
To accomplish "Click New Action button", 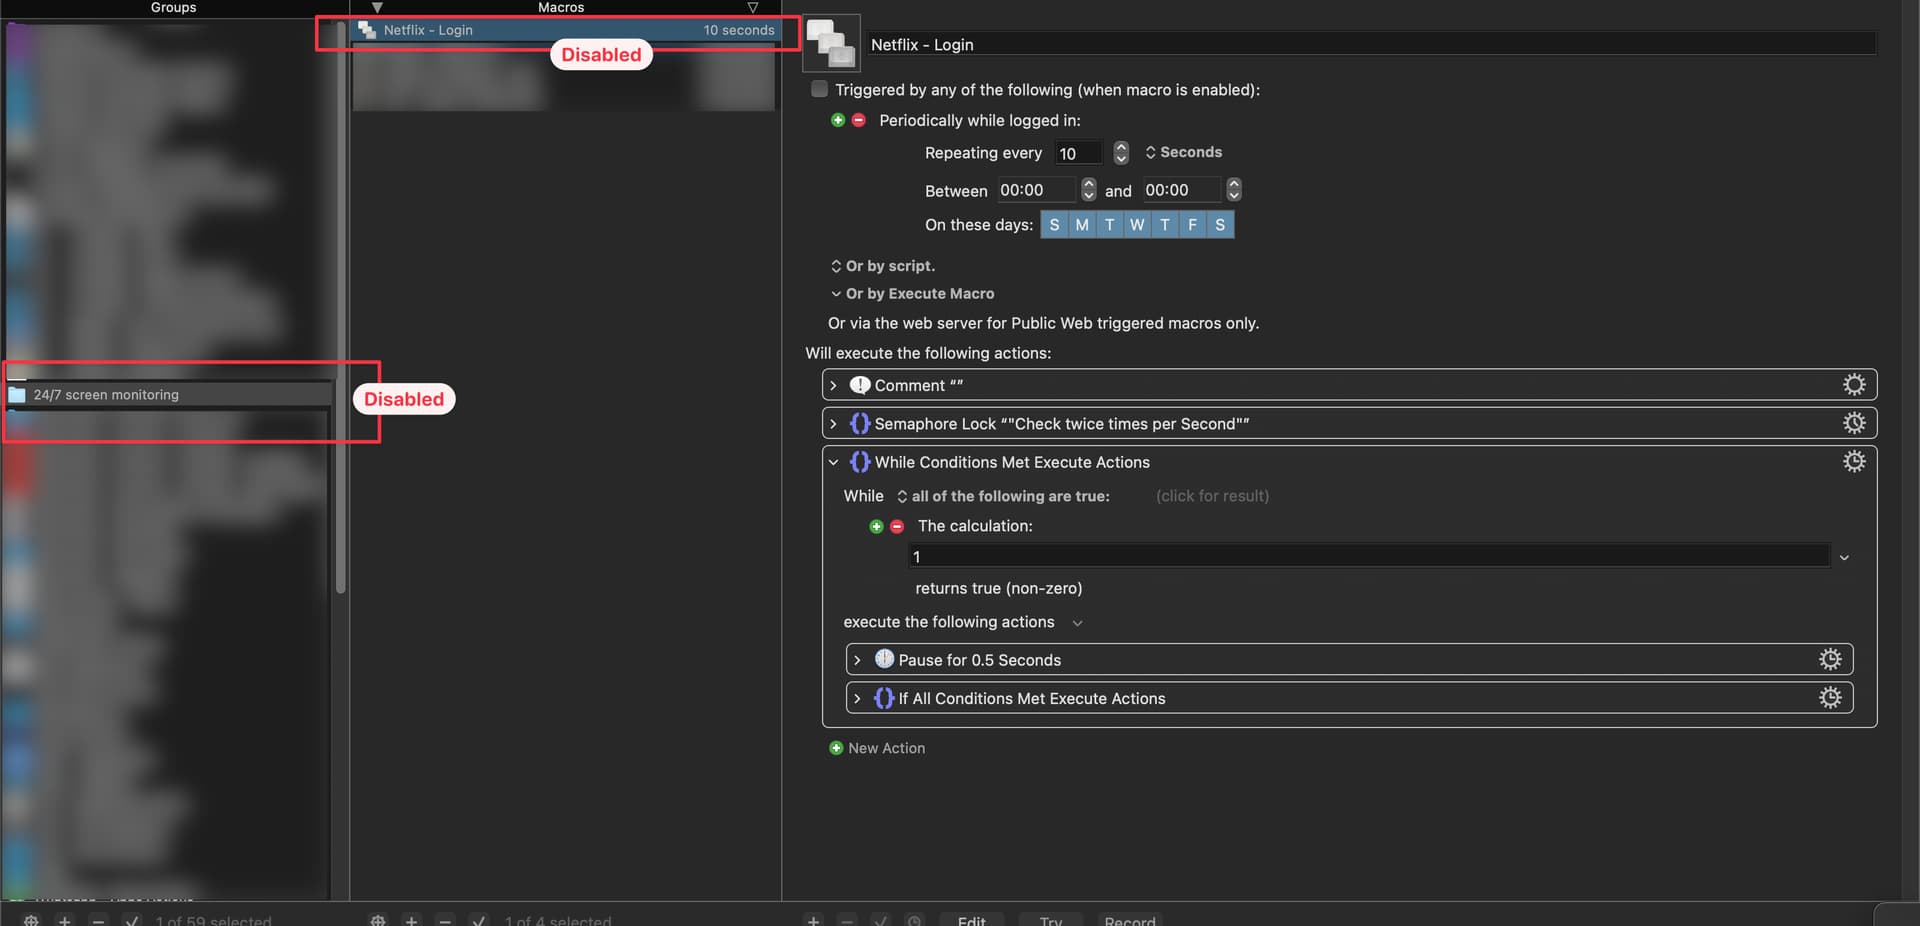I will (x=877, y=748).
